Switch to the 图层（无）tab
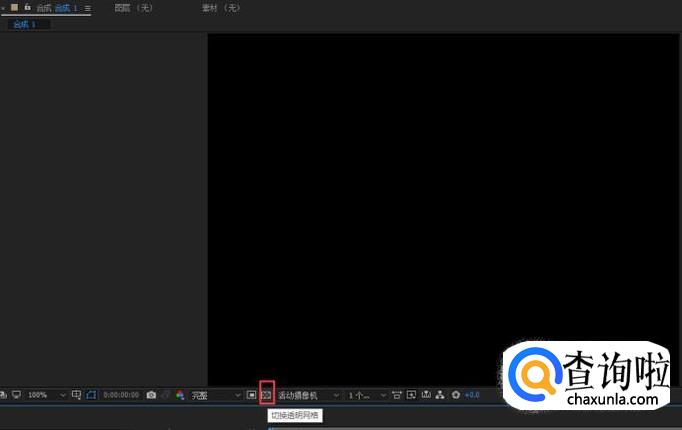The height and width of the screenshot is (430, 682). (x=134, y=8)
